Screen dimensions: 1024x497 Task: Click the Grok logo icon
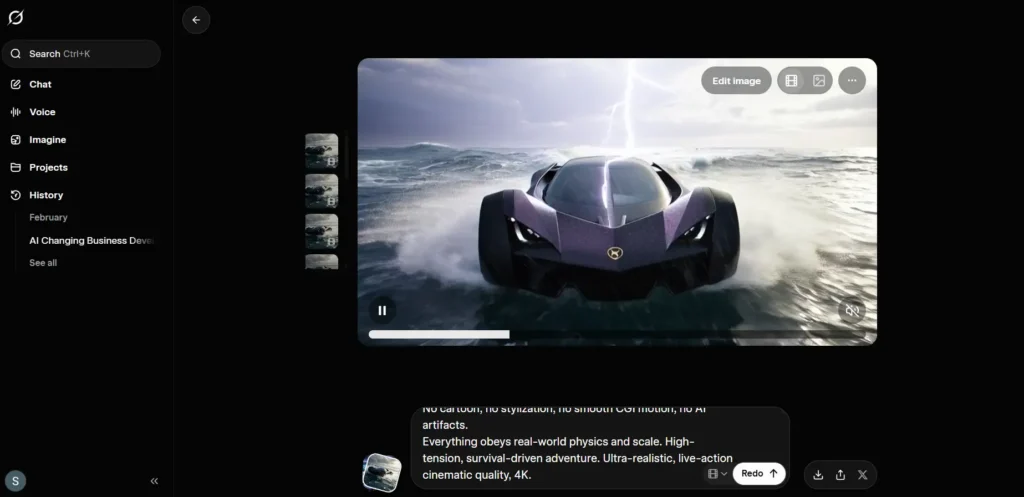point(16,18)
